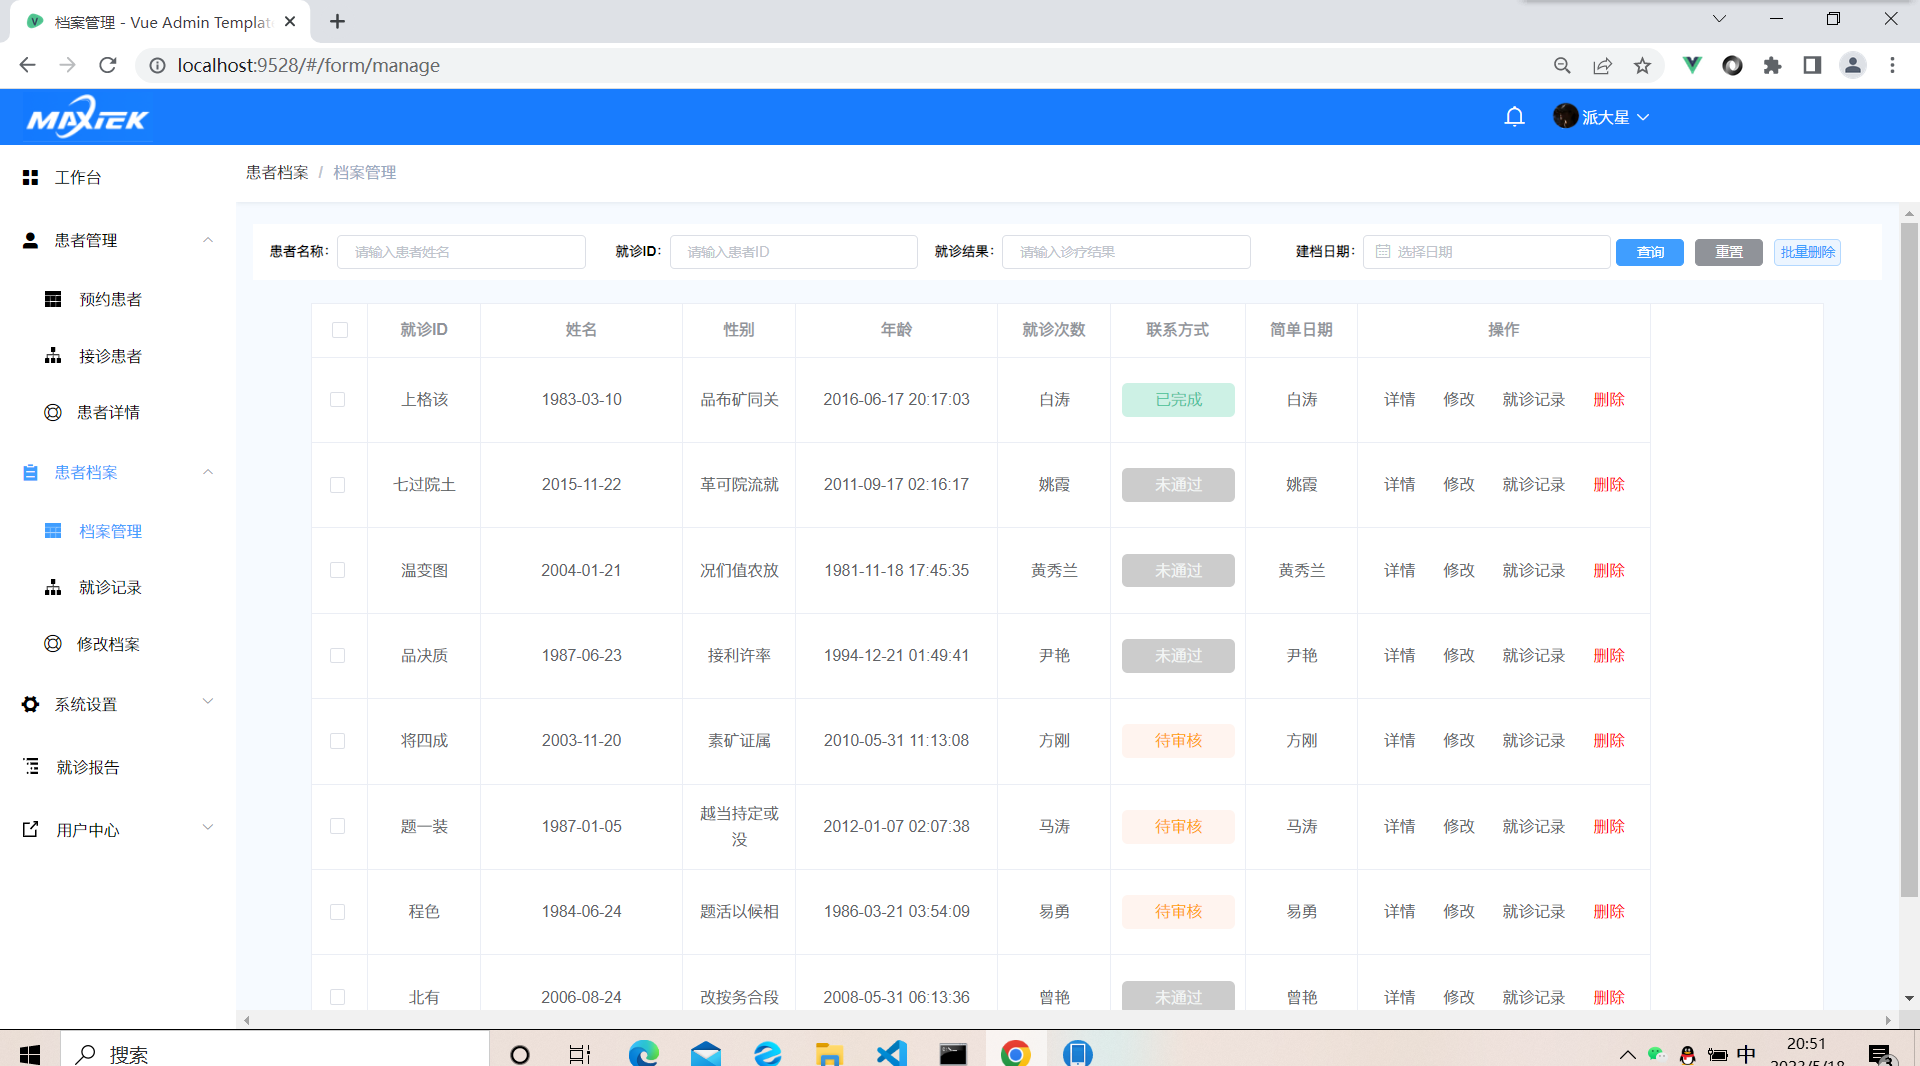Viewport: 1920px width, 1066px height.
Task: Check the row checkbox for 北有
Action: tap(338, 997)
